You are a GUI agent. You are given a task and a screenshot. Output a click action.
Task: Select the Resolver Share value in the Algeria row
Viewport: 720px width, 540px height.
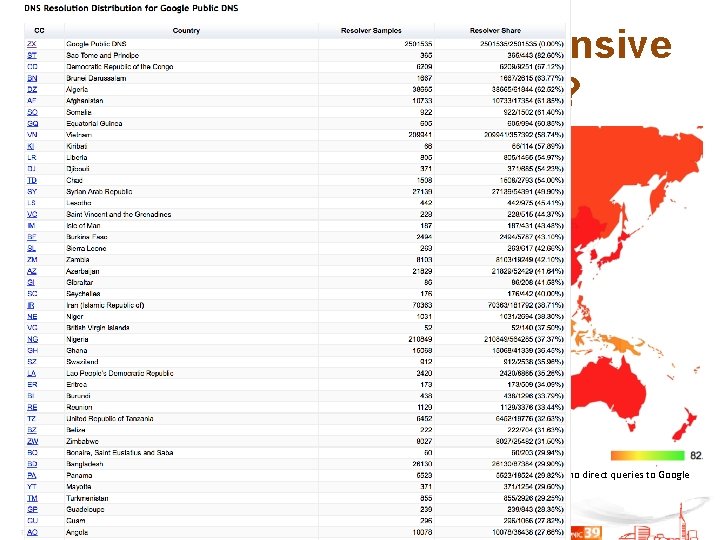pyautogui.click(x=528, y=90)
